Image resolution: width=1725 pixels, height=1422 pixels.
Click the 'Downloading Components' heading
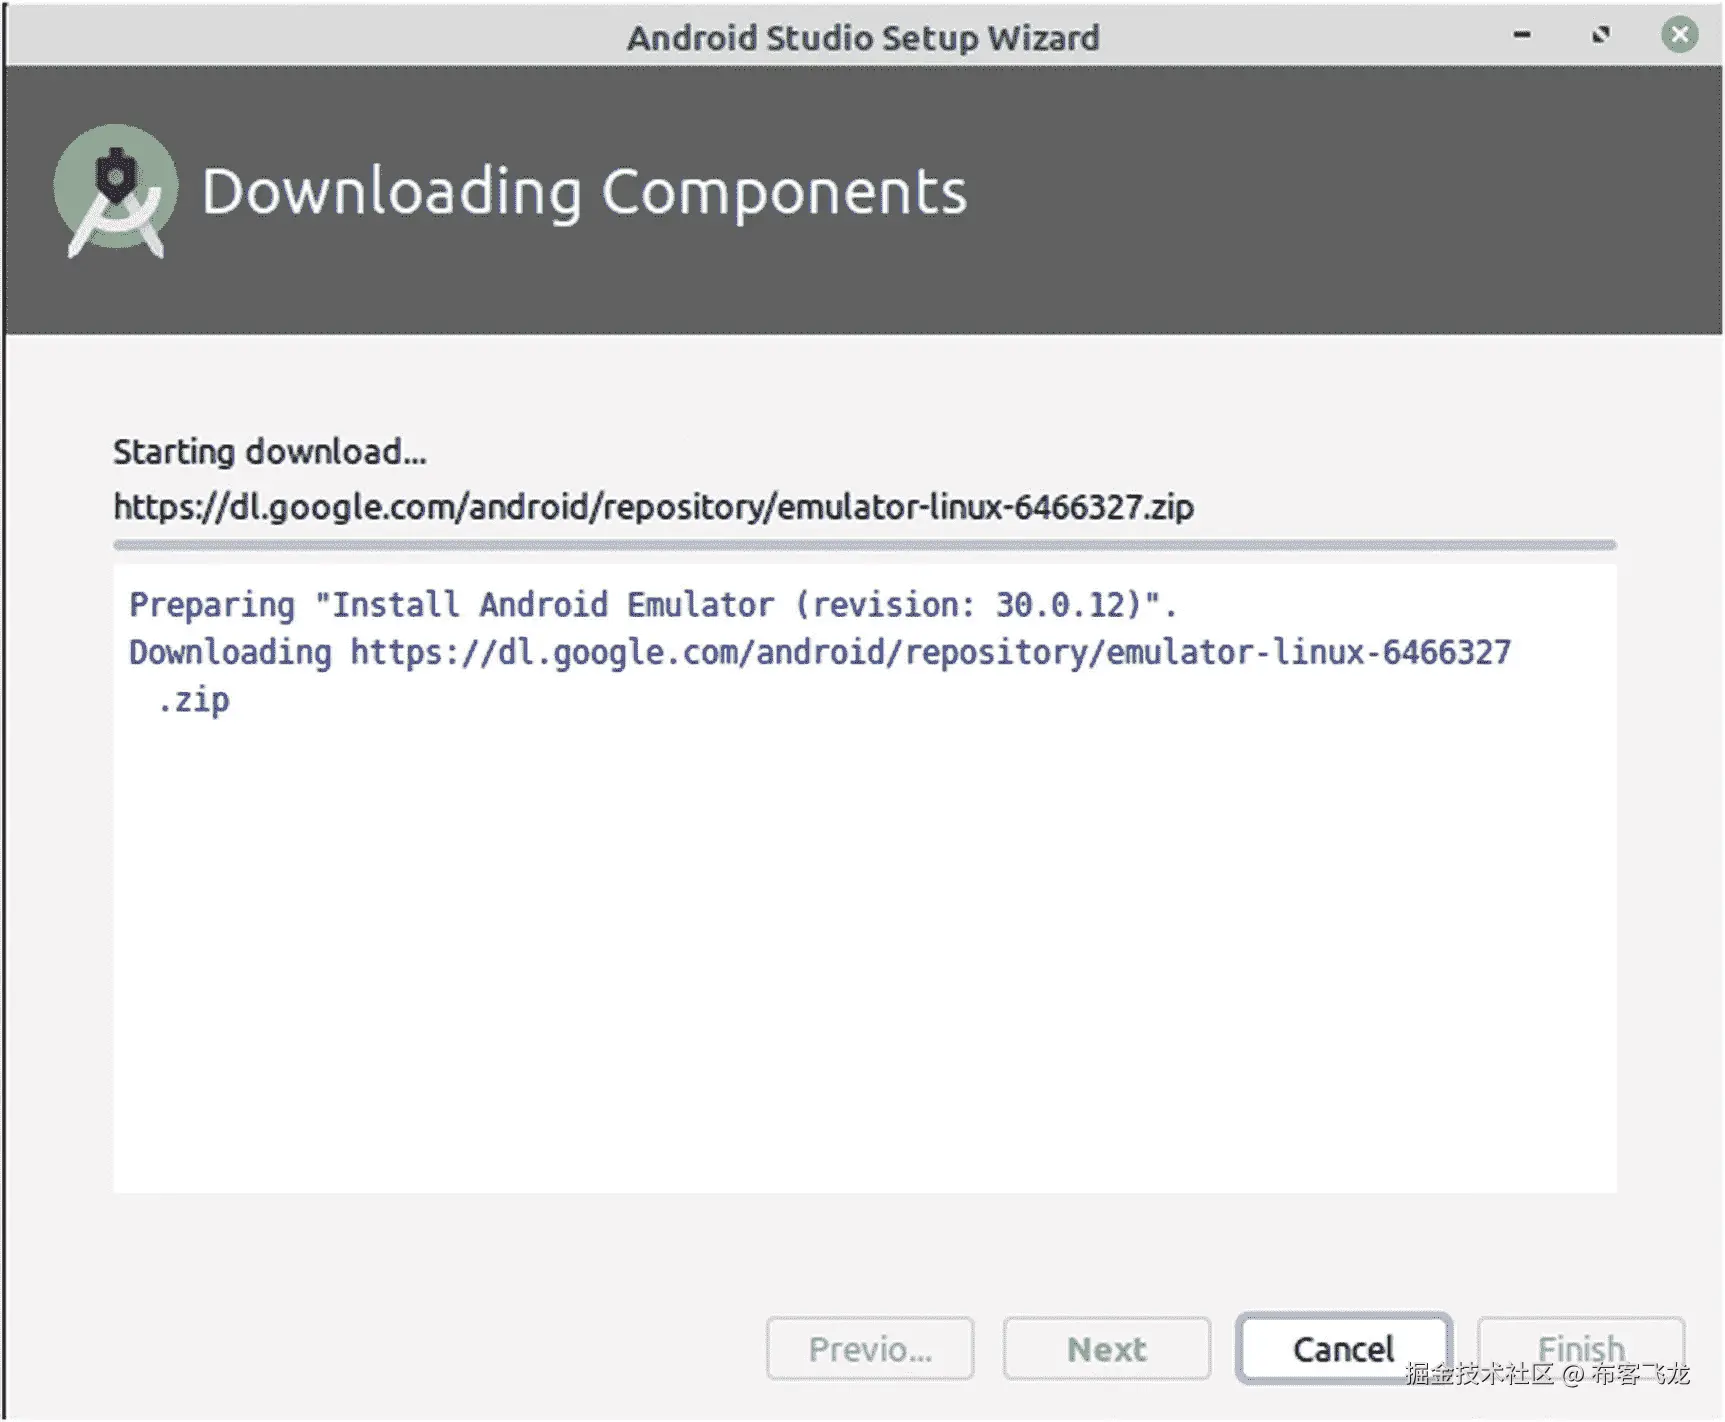585,192
